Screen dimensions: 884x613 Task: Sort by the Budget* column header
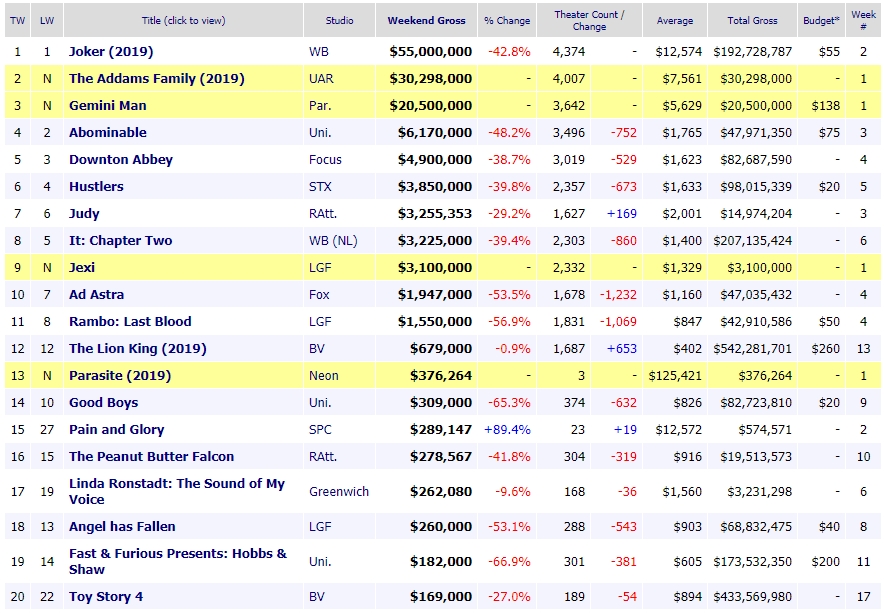coord(821,21)
